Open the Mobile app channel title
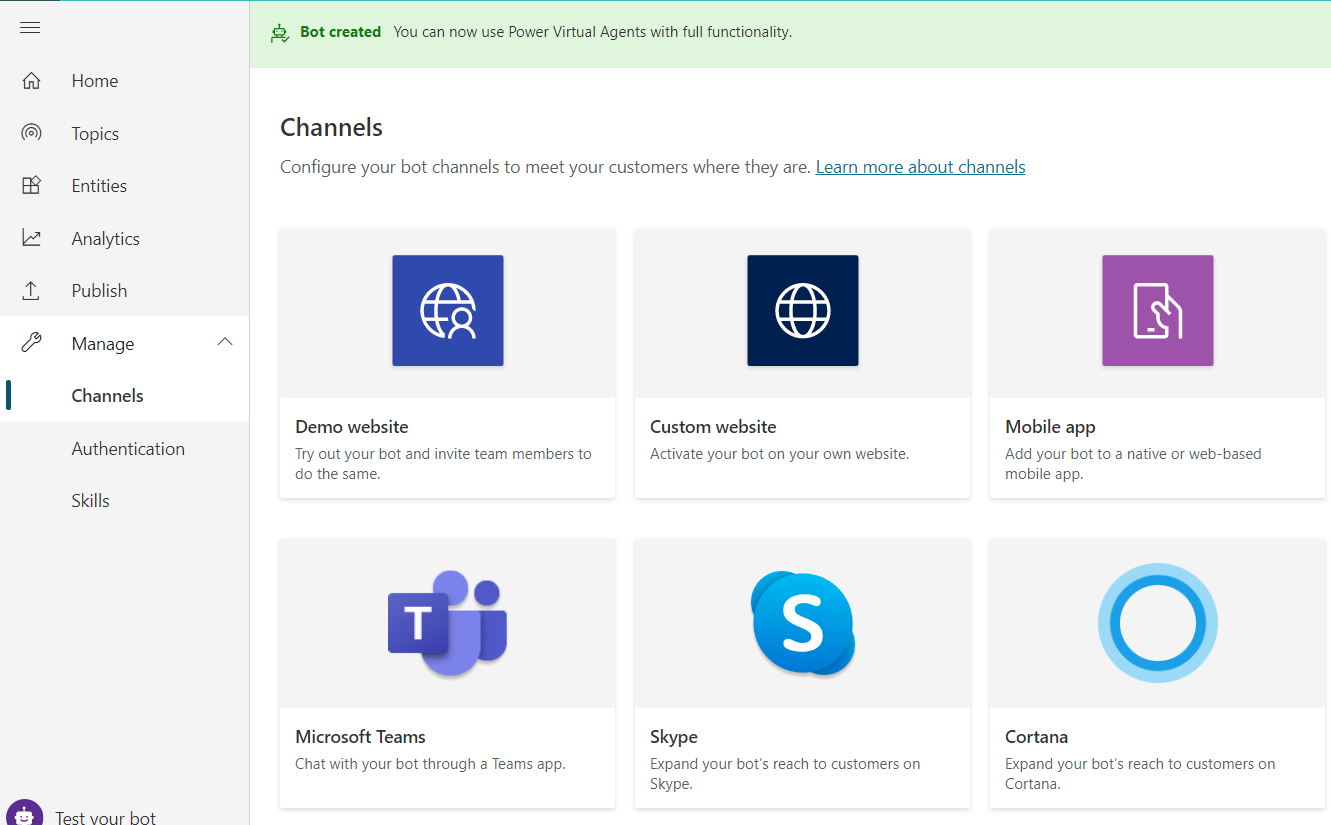The height and width of the screenshot is (825, 1331). point(1050,427)
